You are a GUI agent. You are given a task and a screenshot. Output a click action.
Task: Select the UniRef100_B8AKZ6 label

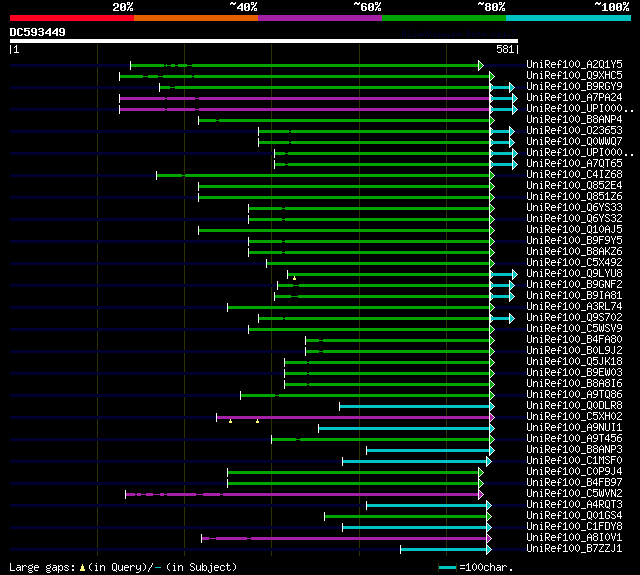click(x=574, y=252)
